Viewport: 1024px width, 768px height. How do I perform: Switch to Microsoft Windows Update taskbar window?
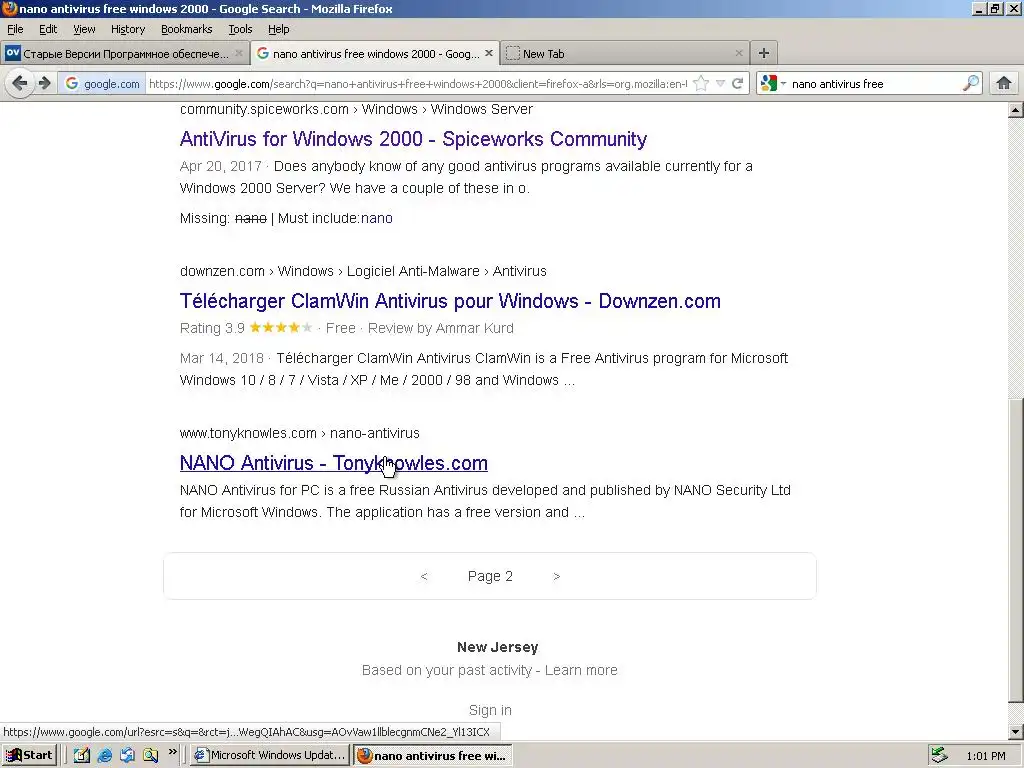click(x=270, y=756)
